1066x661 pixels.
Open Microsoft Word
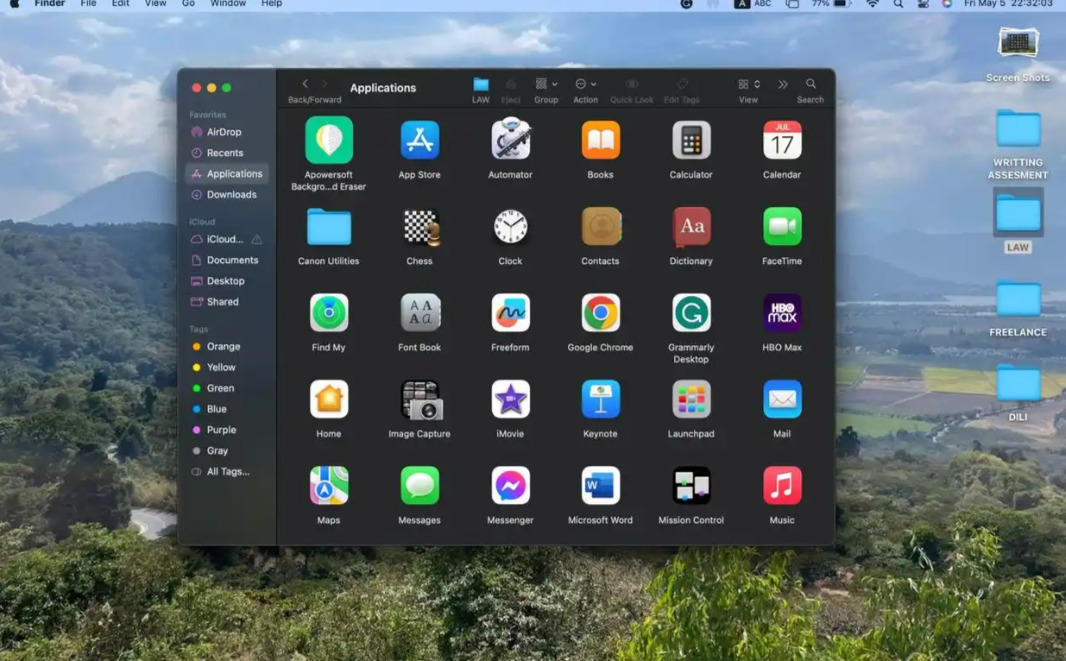pyautogui.click(x=600, y=486)
